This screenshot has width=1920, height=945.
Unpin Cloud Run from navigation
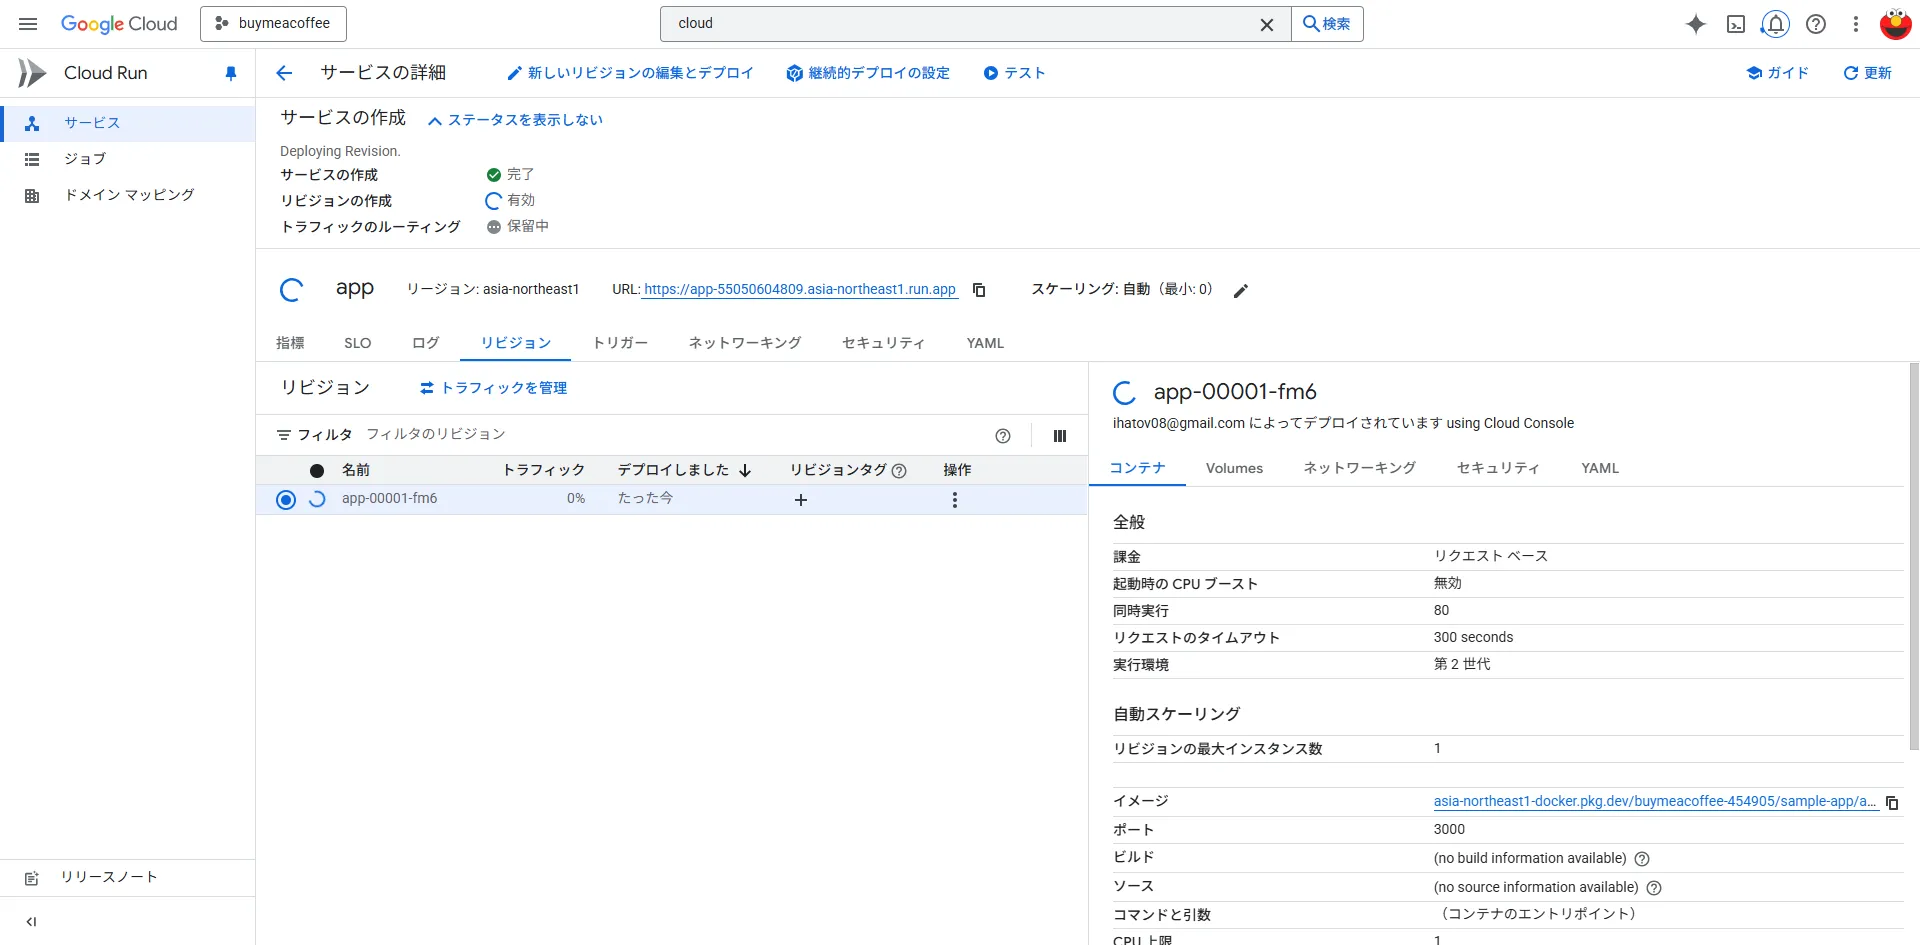tap(231, 73)
